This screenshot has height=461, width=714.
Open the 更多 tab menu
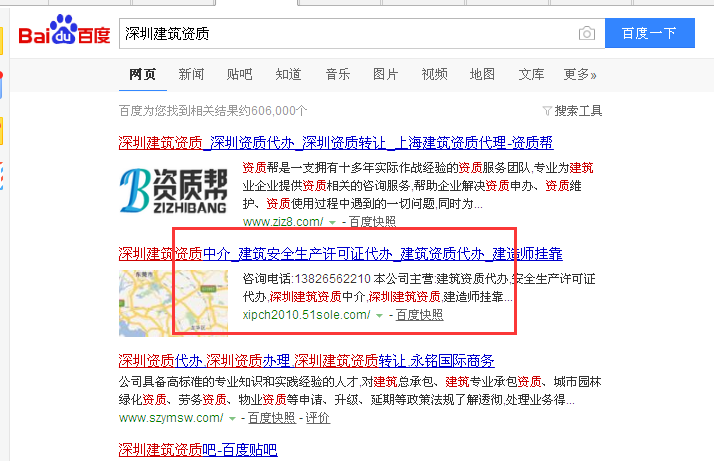coord(579,75)
